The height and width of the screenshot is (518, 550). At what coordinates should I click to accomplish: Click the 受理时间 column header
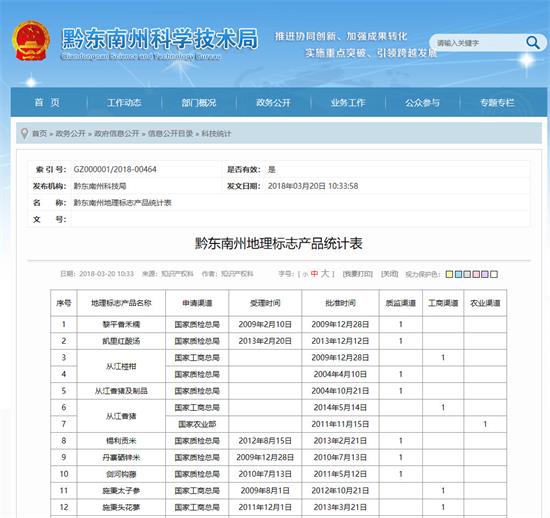[265, 303]
